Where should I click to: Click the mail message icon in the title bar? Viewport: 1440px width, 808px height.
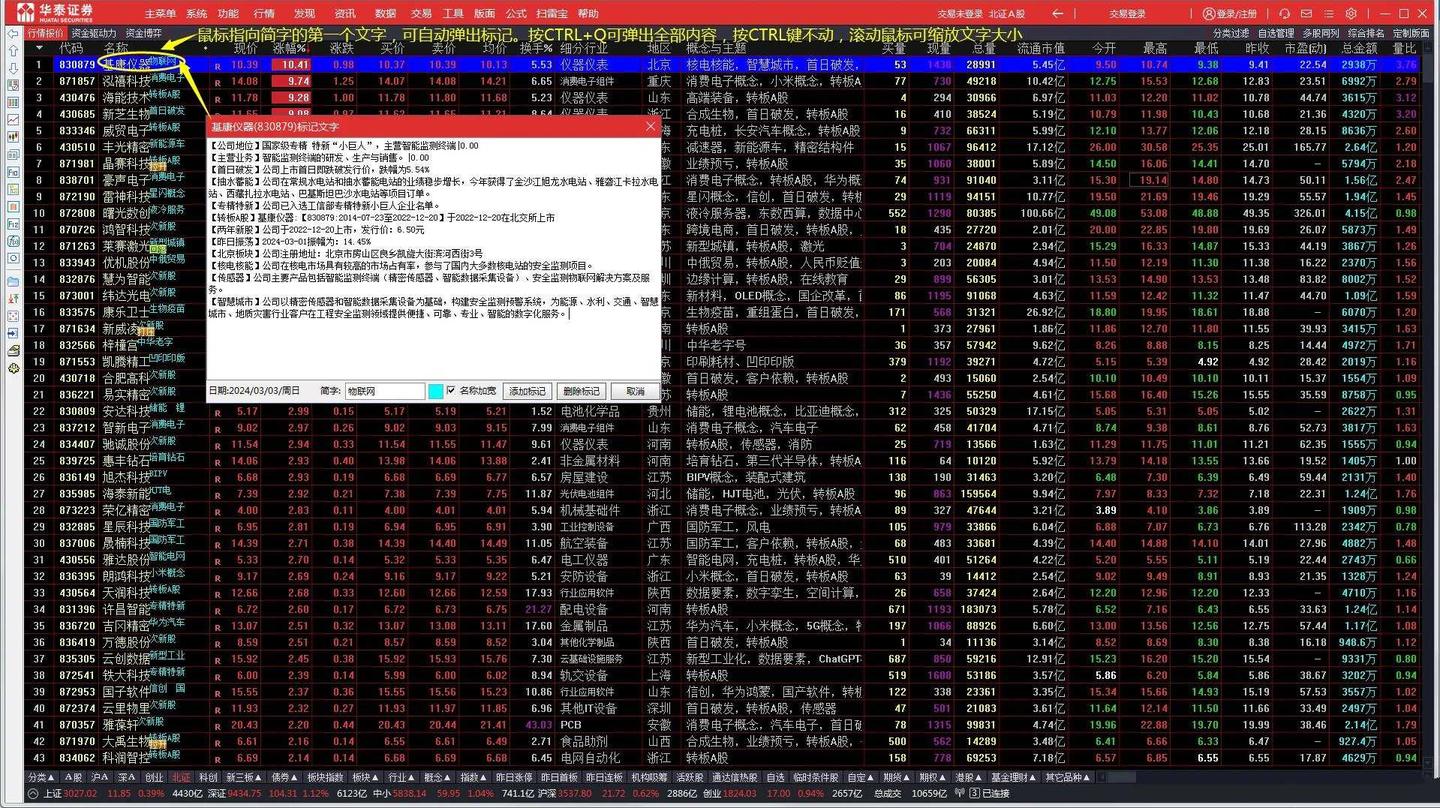pos(1306,13)
